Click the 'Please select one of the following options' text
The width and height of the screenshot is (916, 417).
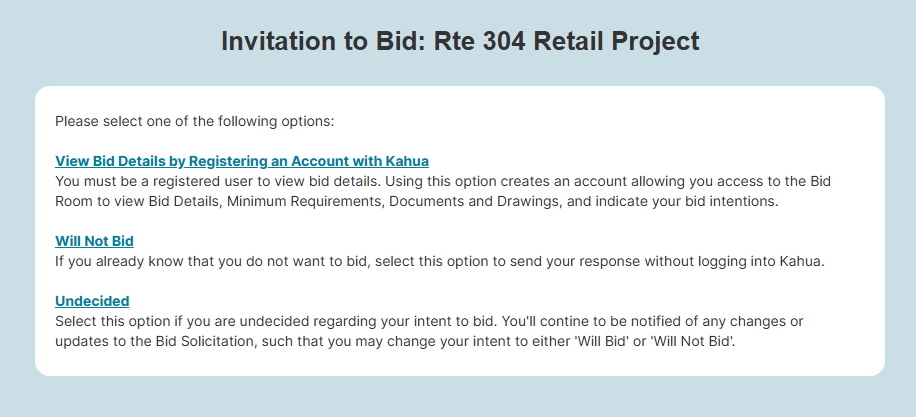[x=194, y=122]
